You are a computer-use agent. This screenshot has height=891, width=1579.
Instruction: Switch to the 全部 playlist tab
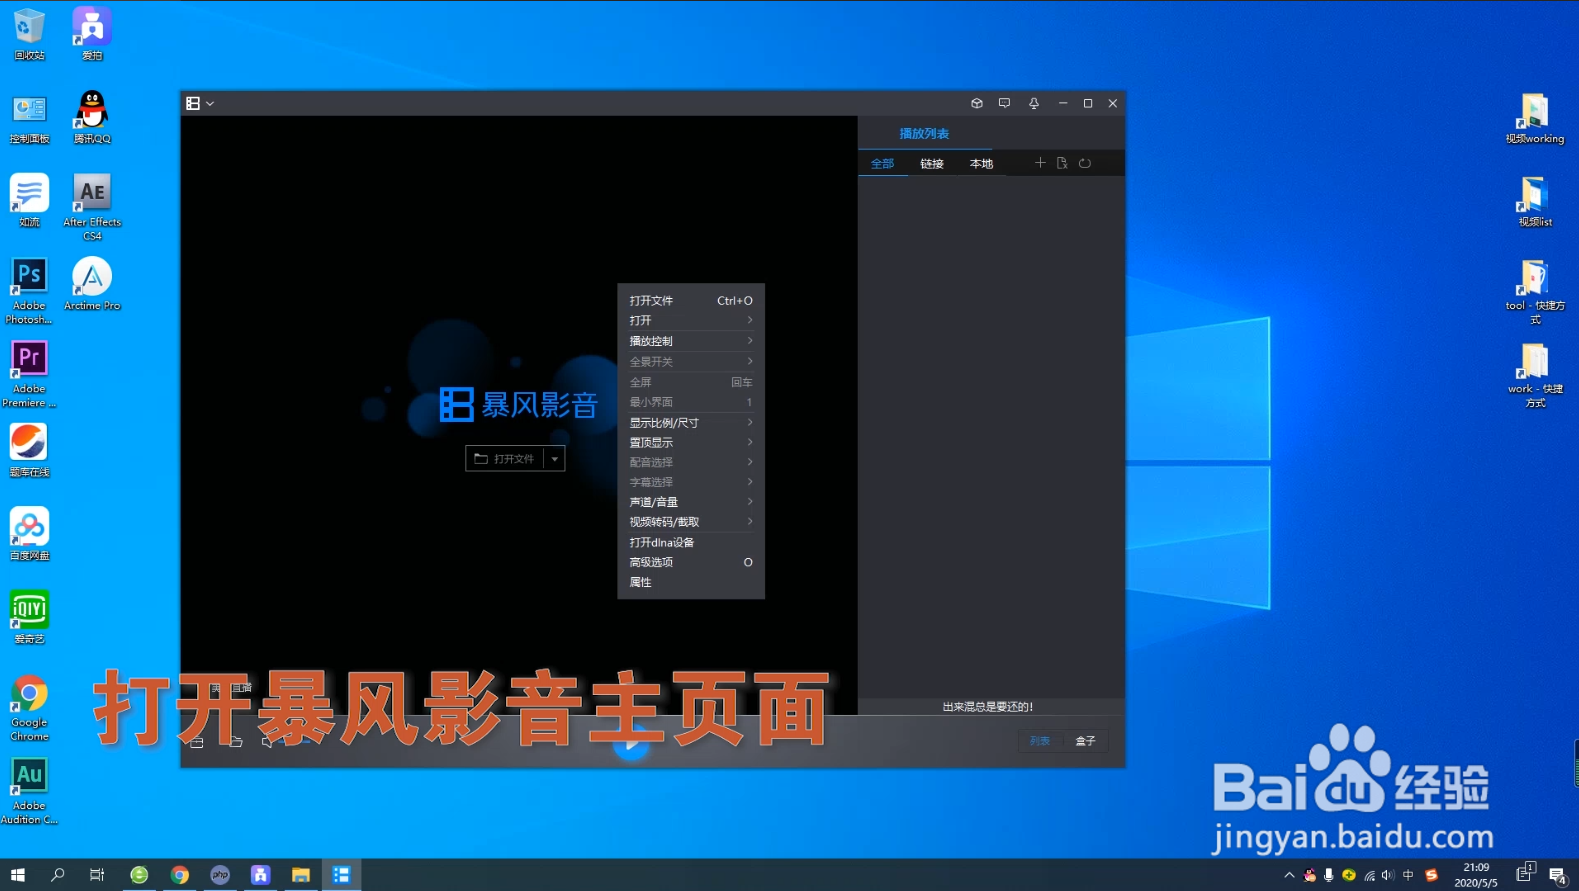tap(882, 163)
